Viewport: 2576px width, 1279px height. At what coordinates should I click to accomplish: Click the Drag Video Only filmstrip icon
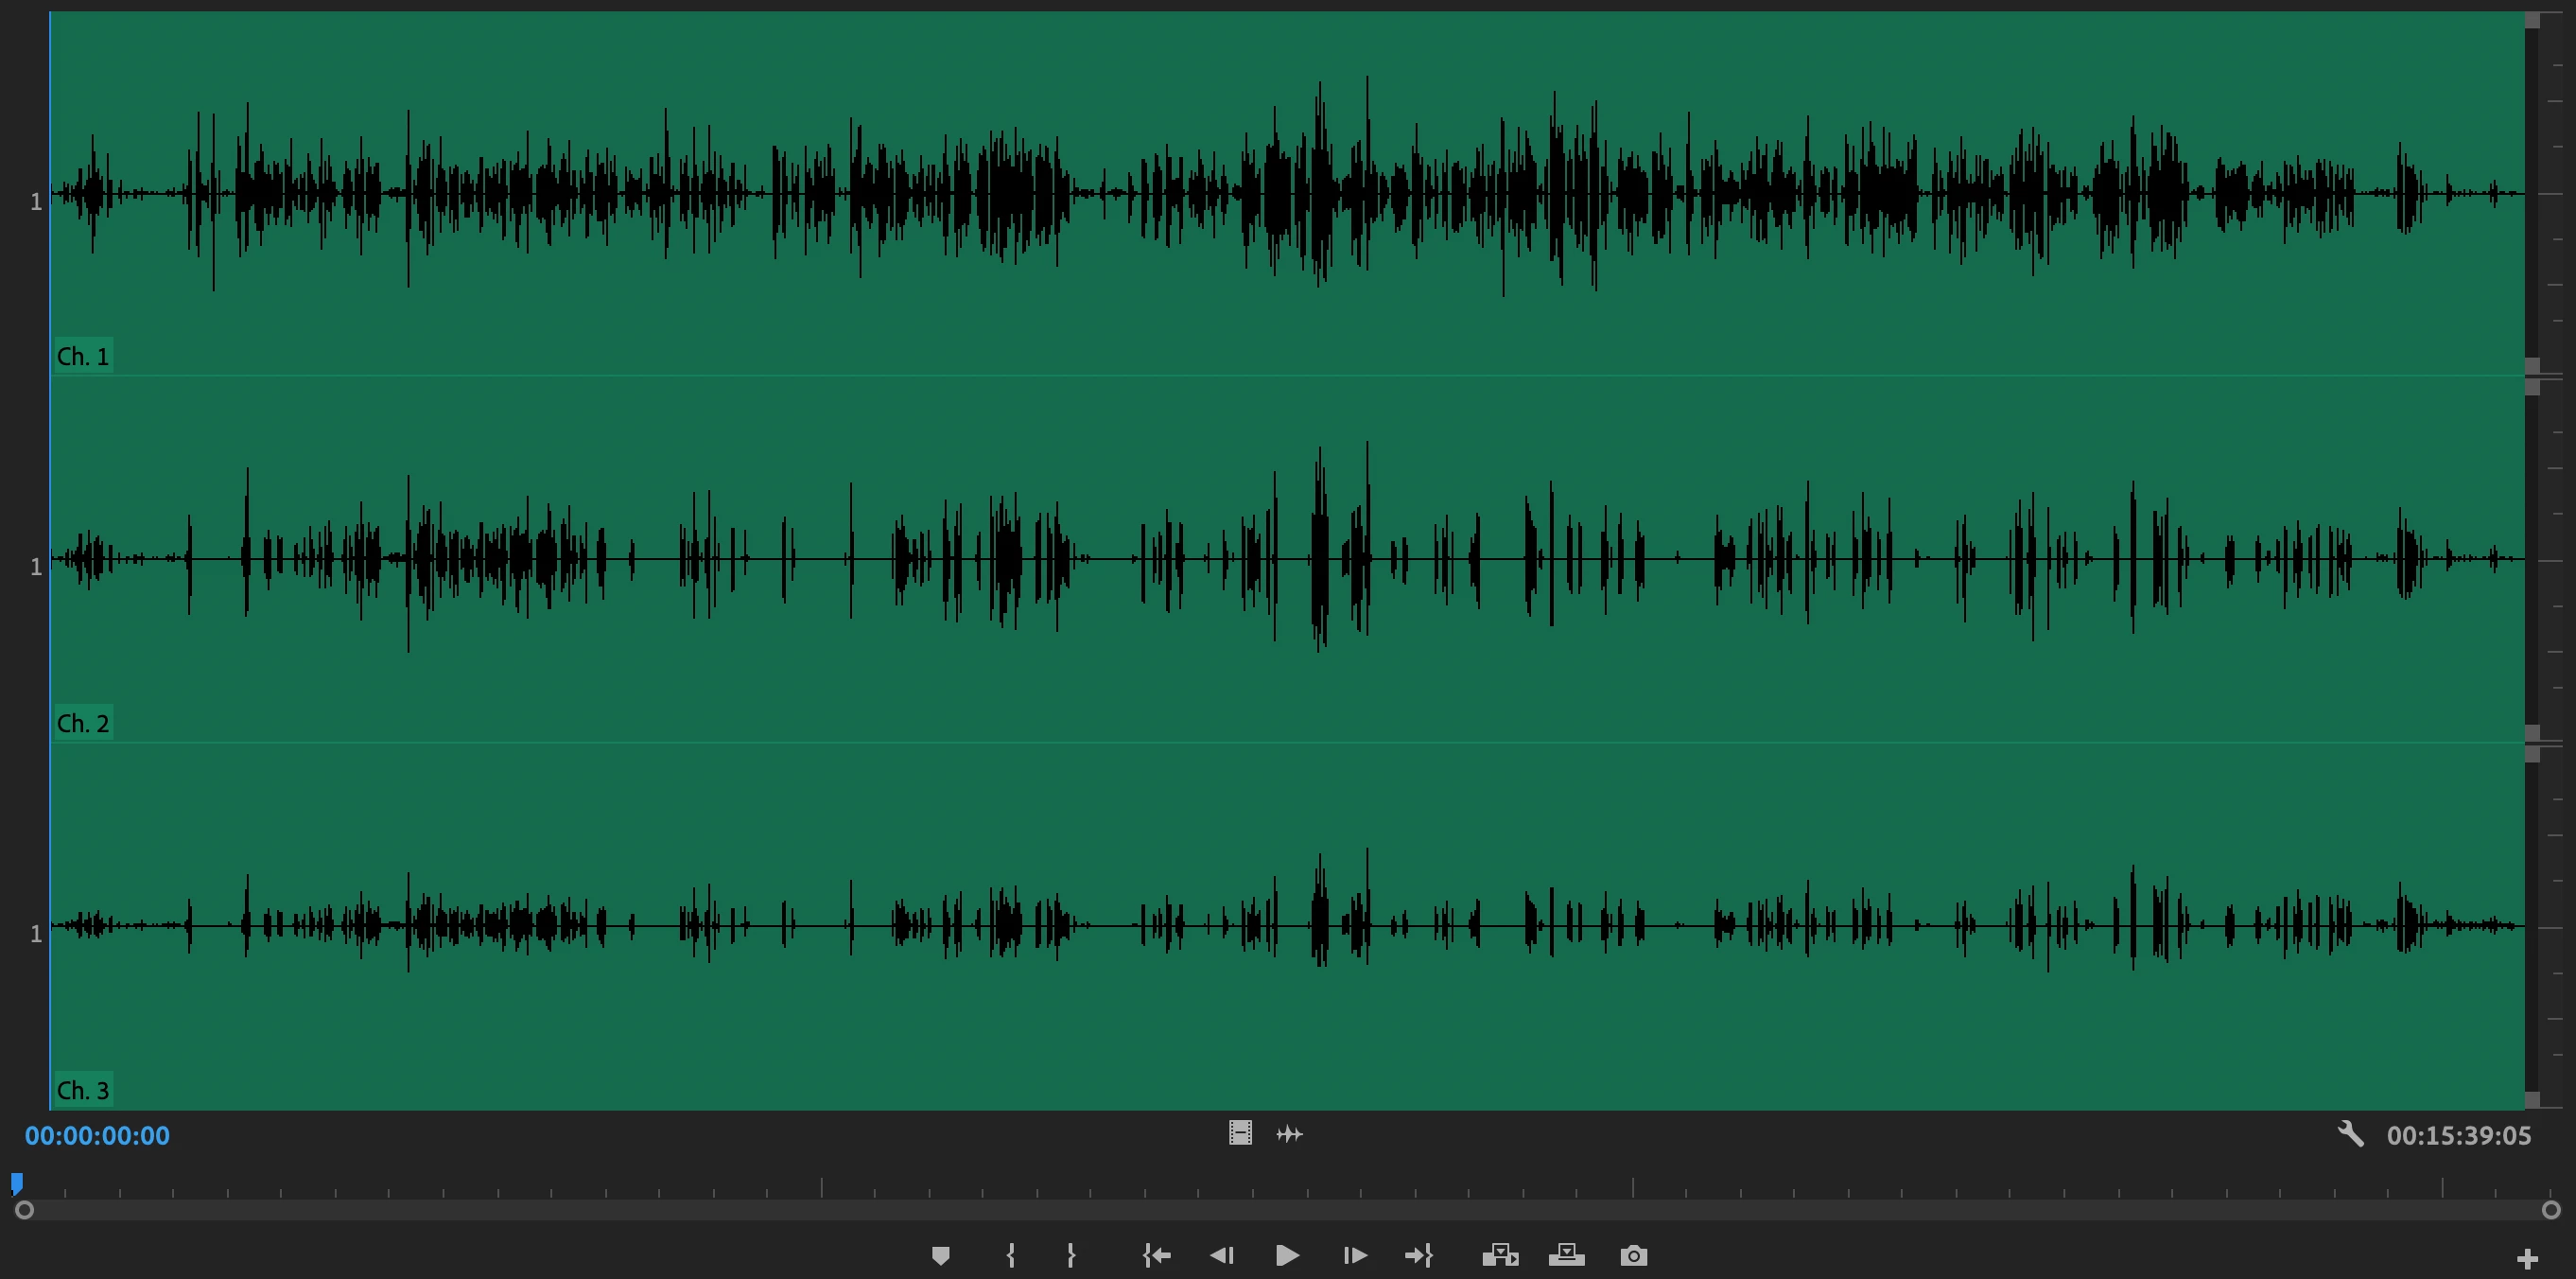pos(1240,1133)
